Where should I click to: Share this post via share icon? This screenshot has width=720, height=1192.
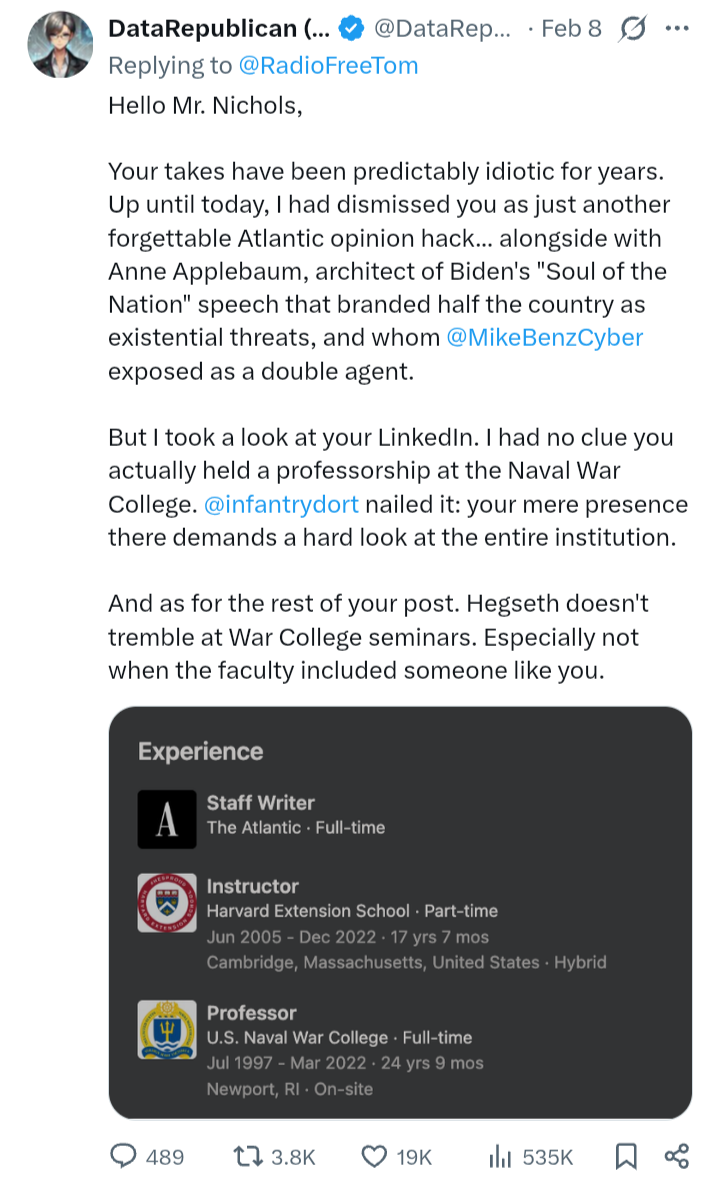click(x=677, y=1157)
